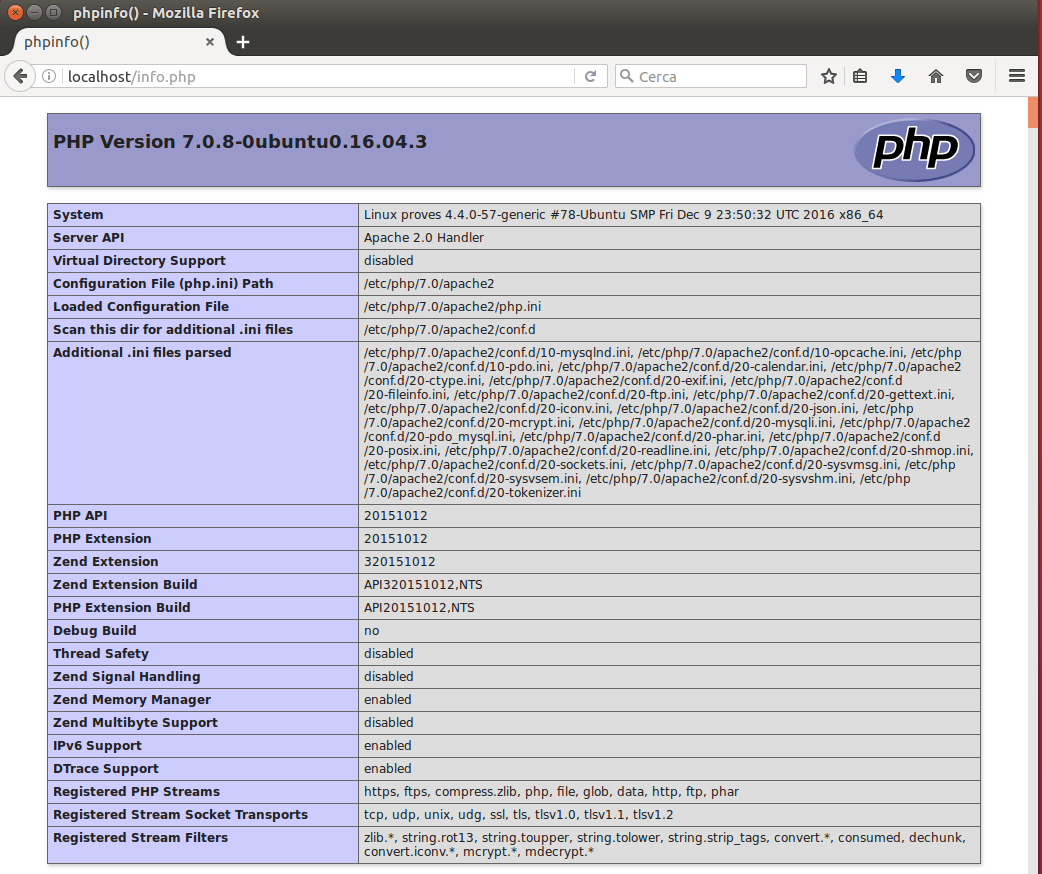Click the Zend Extension Build label
The image size is (1042, 874).
point(125,585)
